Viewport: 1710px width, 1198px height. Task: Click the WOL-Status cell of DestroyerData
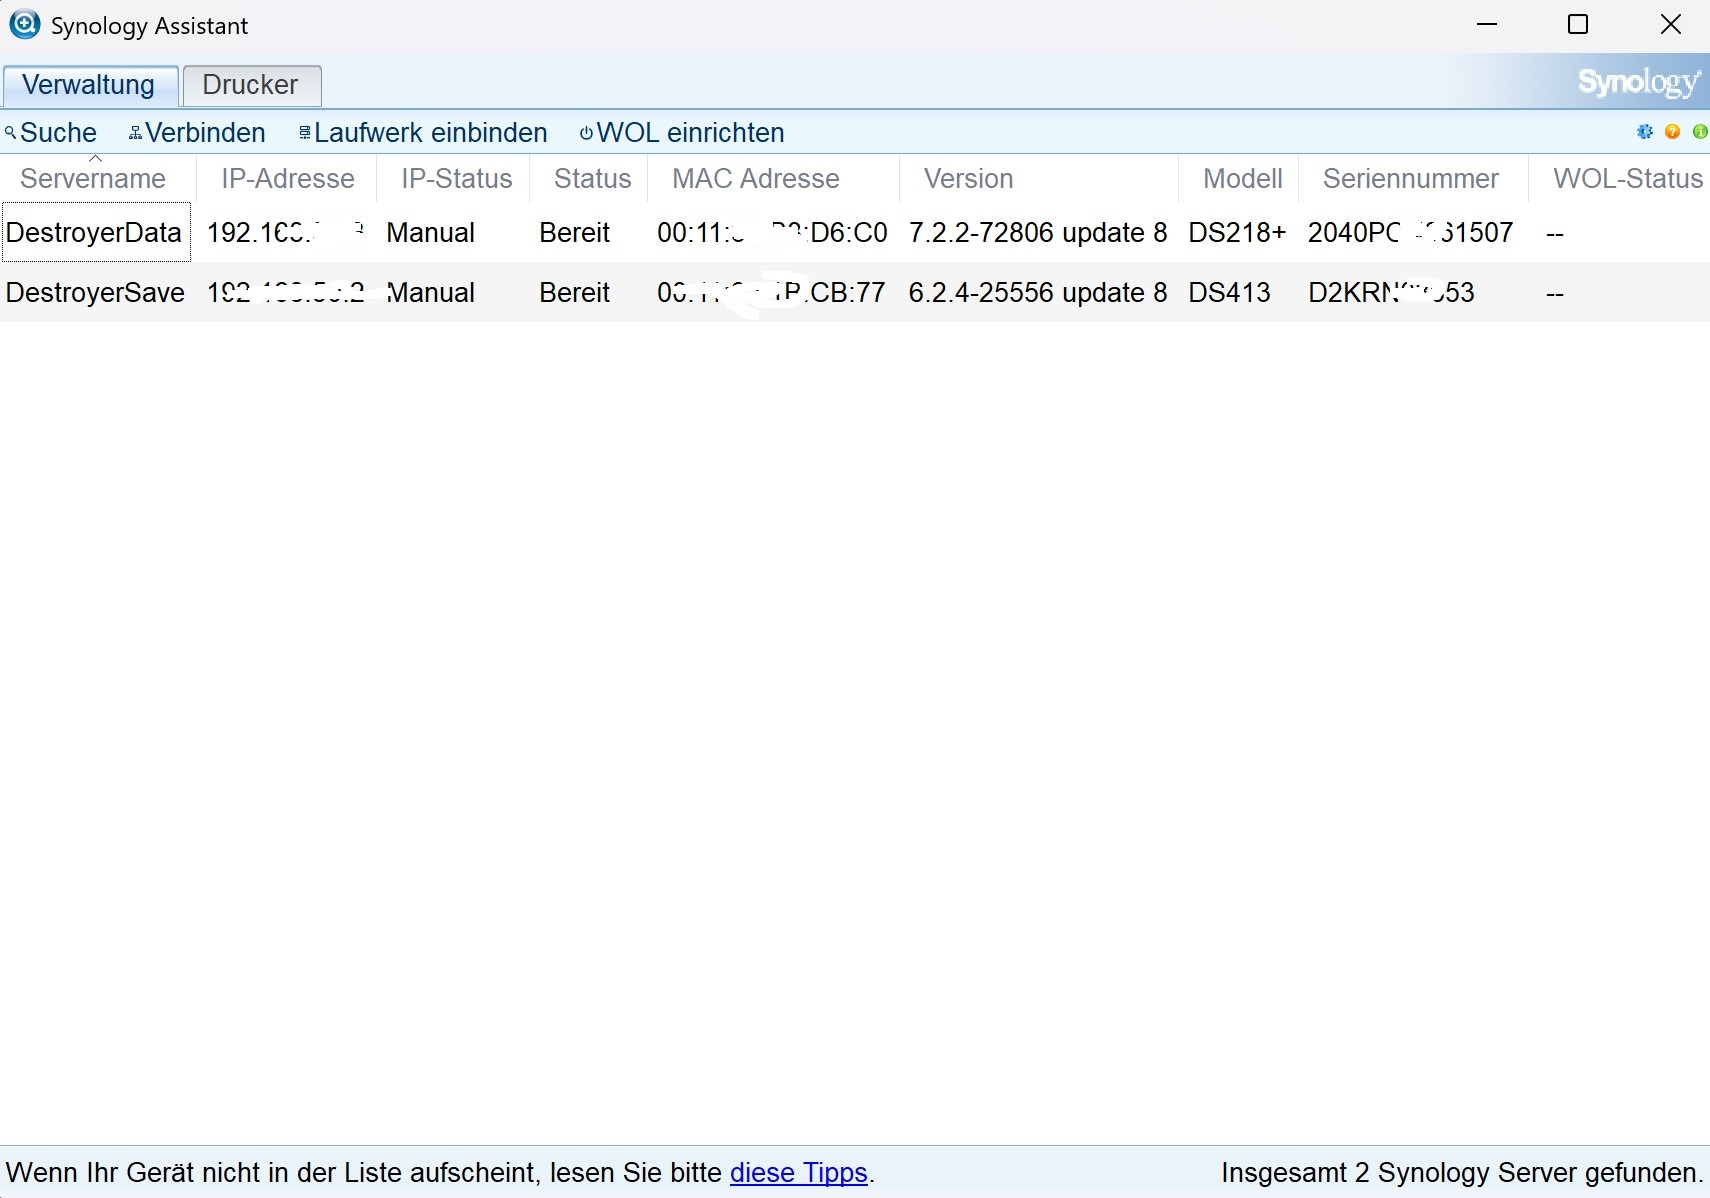coord(1555,234)
